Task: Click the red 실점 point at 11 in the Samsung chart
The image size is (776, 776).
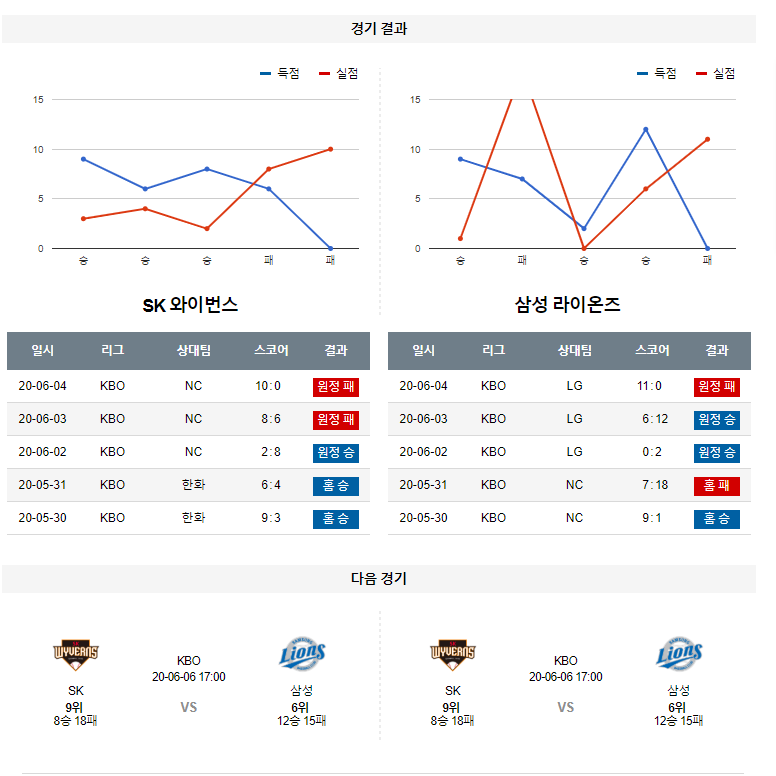Action: 708,140
